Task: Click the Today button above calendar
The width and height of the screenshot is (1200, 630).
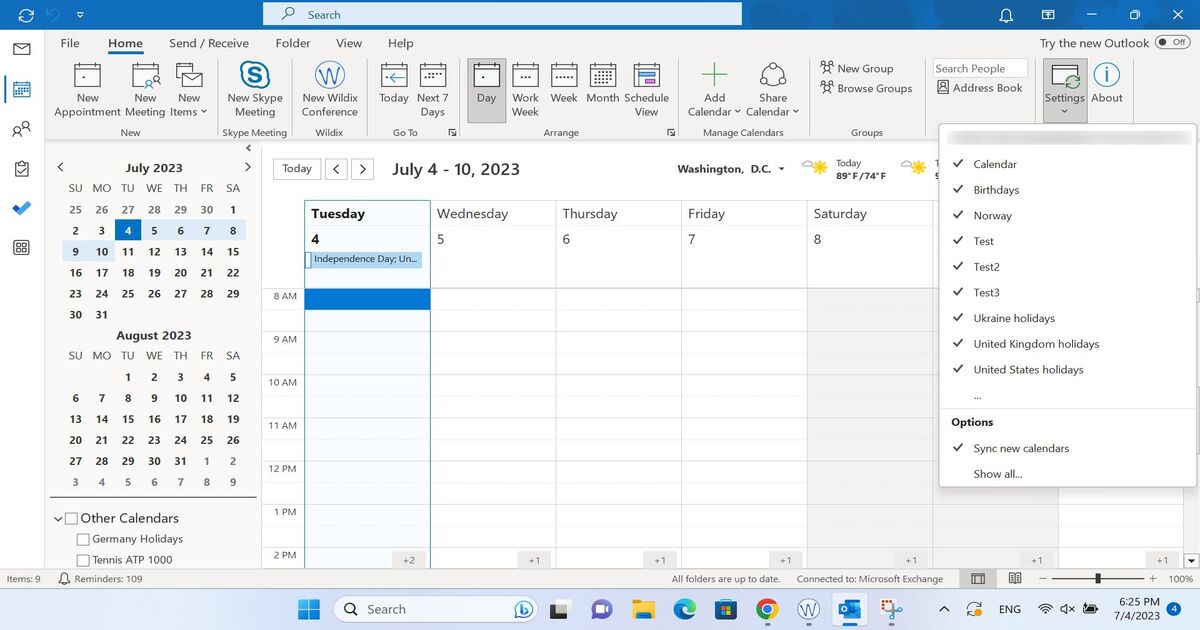Action: [x=296, y=169]
